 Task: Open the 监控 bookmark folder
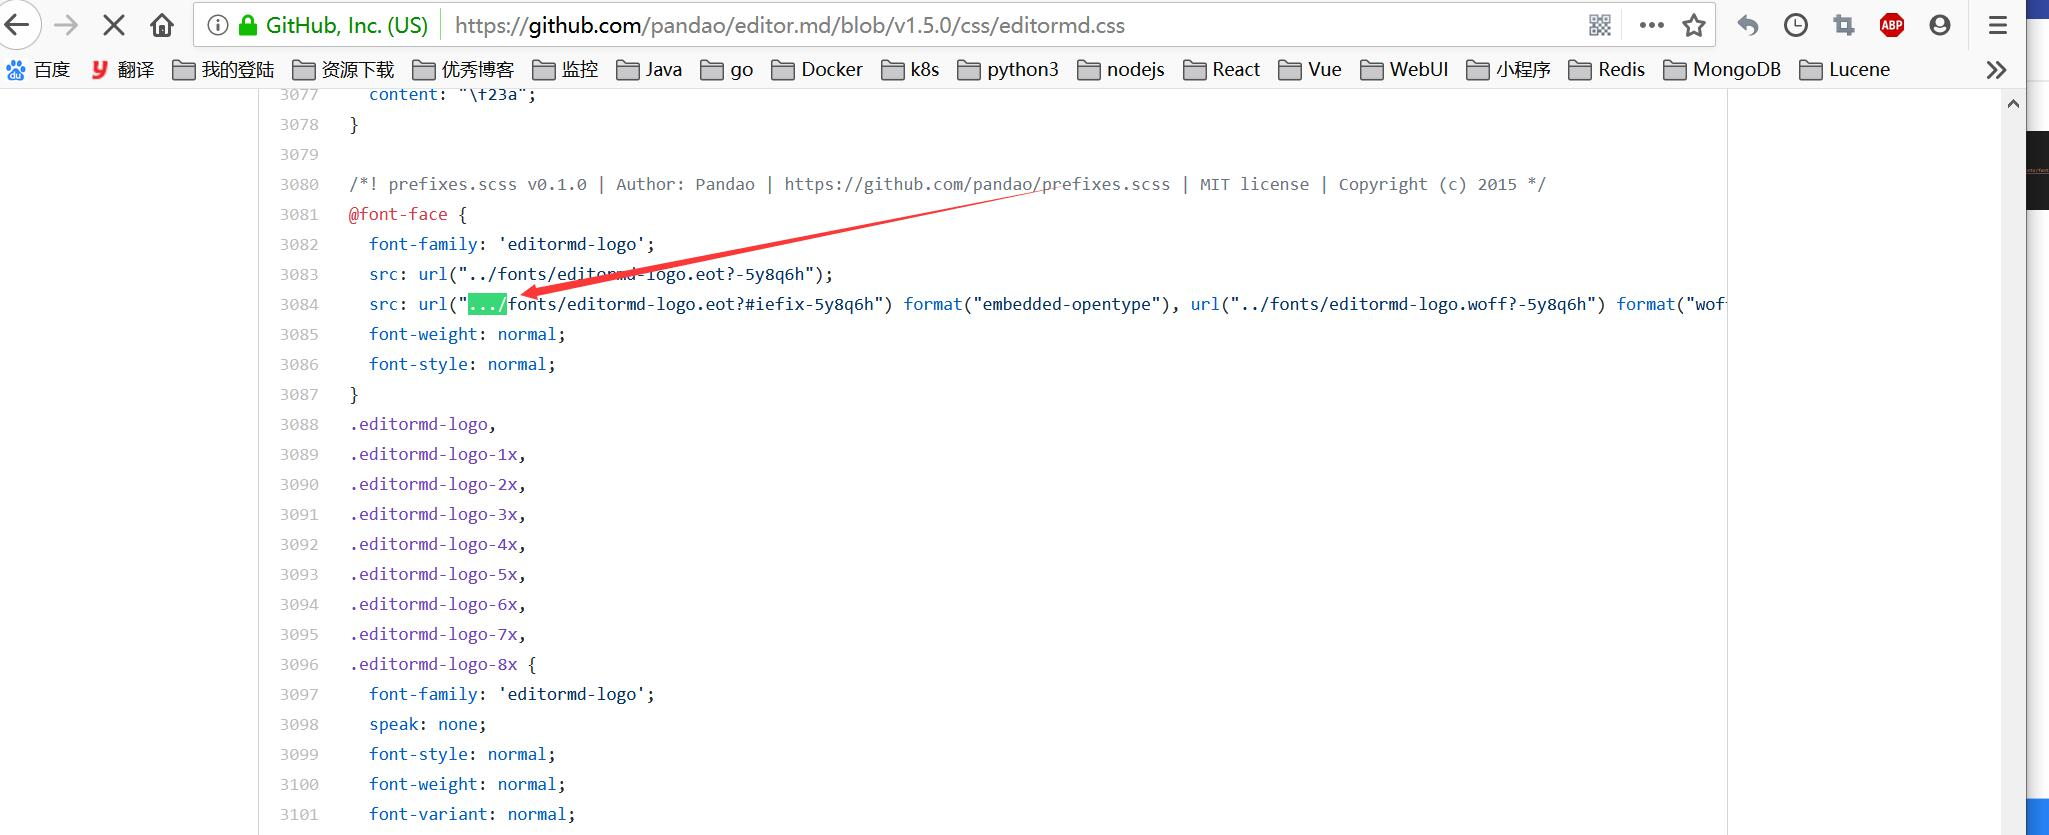(x=565, y=70)
